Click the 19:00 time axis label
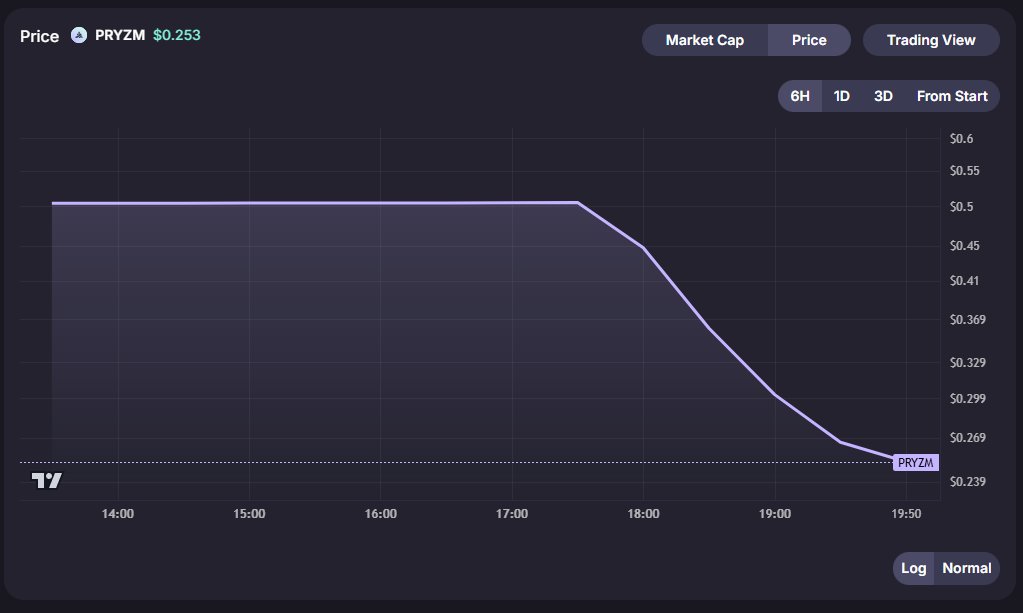The height and width of the screenshot is (613, 1023). point(774,514)
